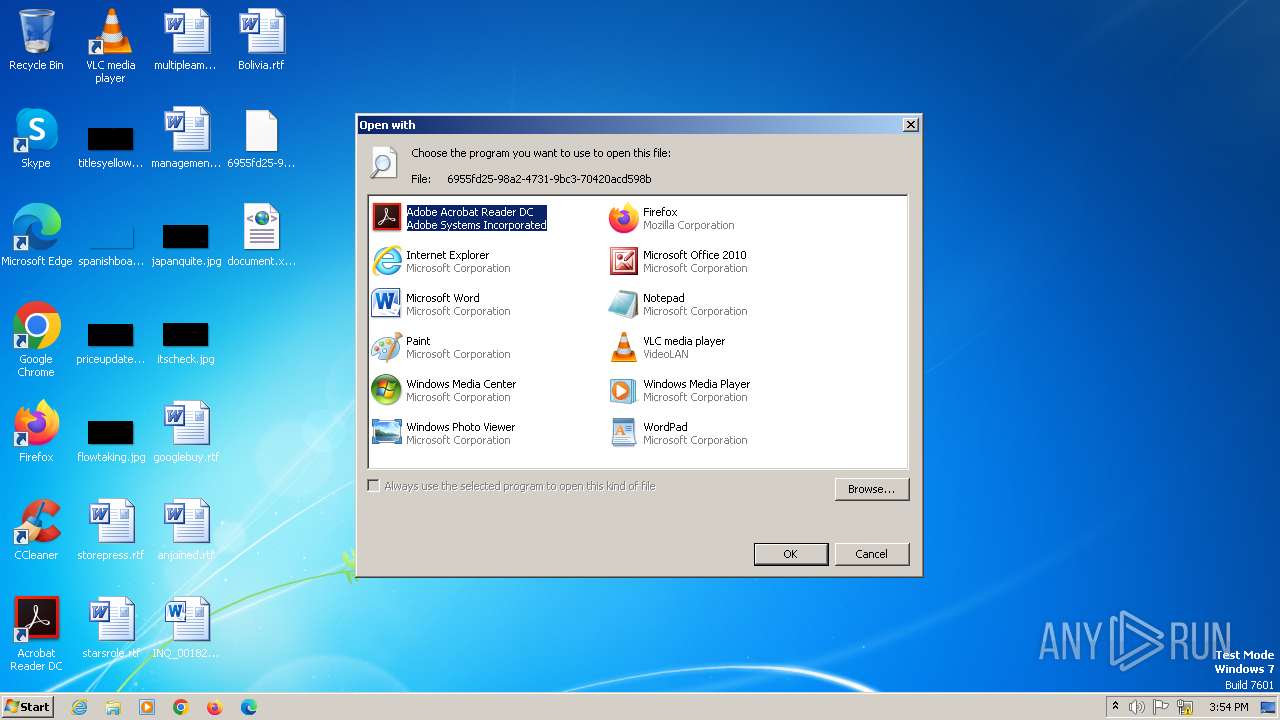Select Windows Photo Viewer icon
The height and width of the screenshot is (720, 1280).
(x=386, y=433)
